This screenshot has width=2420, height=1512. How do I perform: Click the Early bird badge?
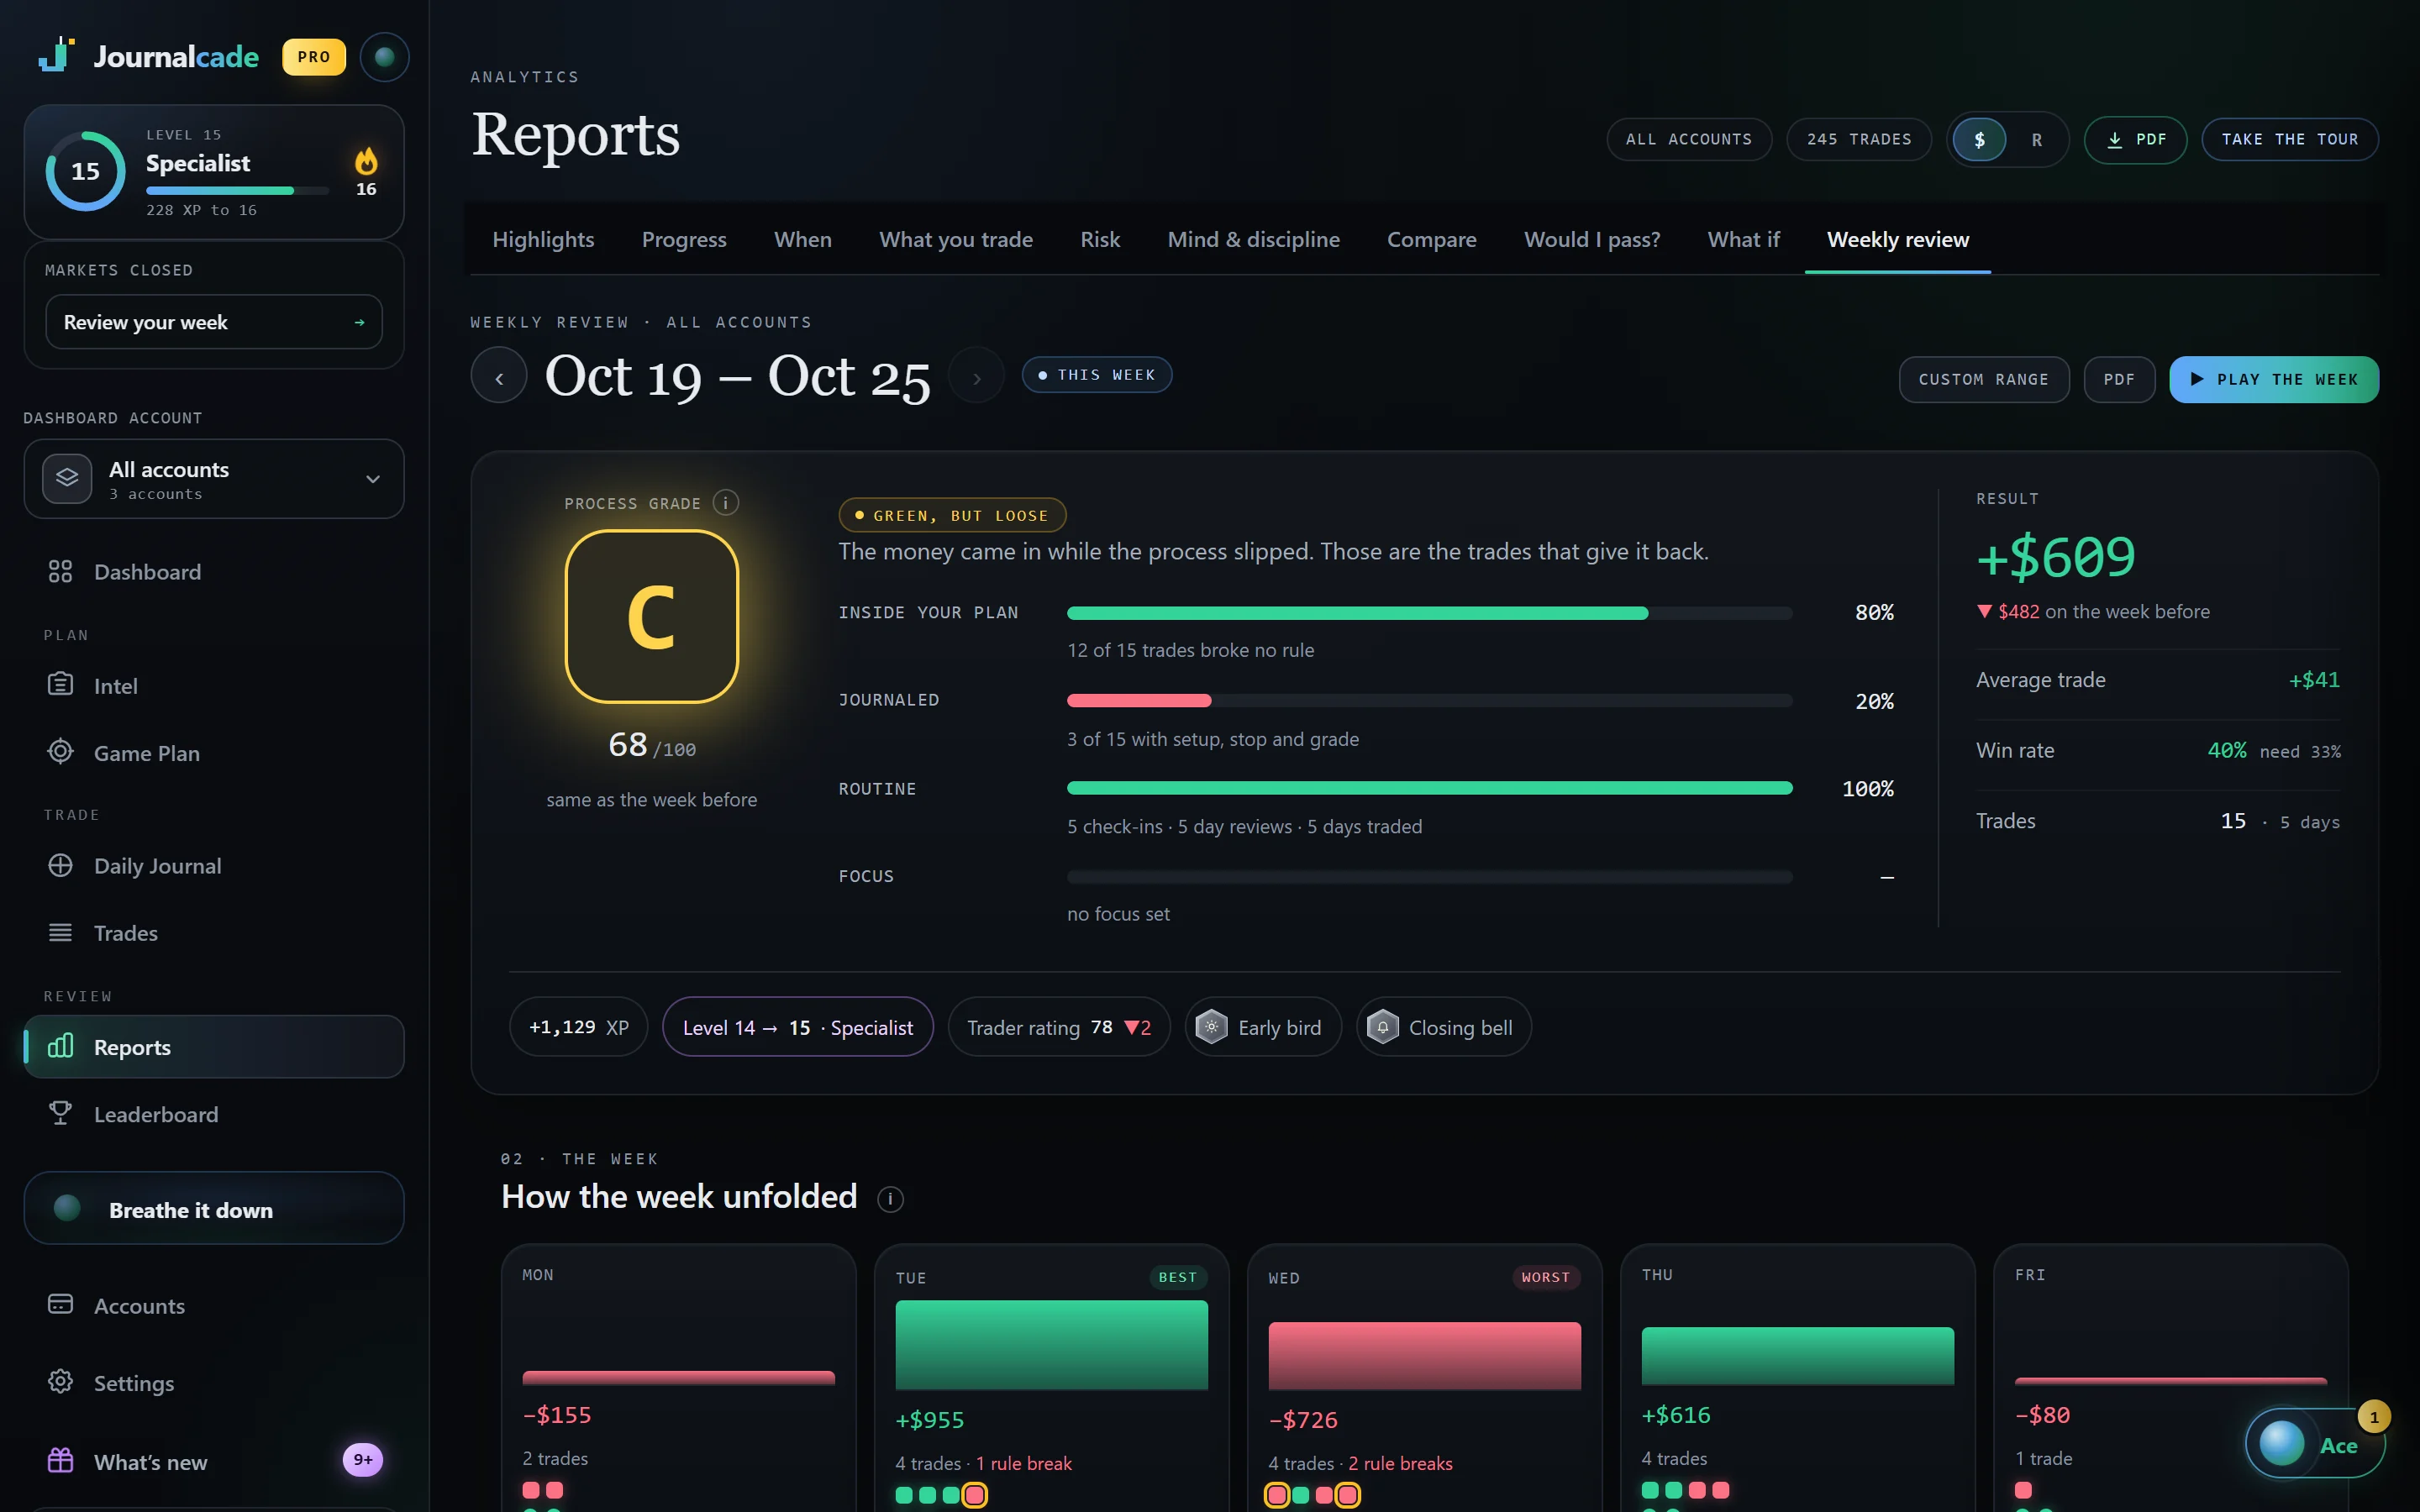(x=1263, y=1027)
